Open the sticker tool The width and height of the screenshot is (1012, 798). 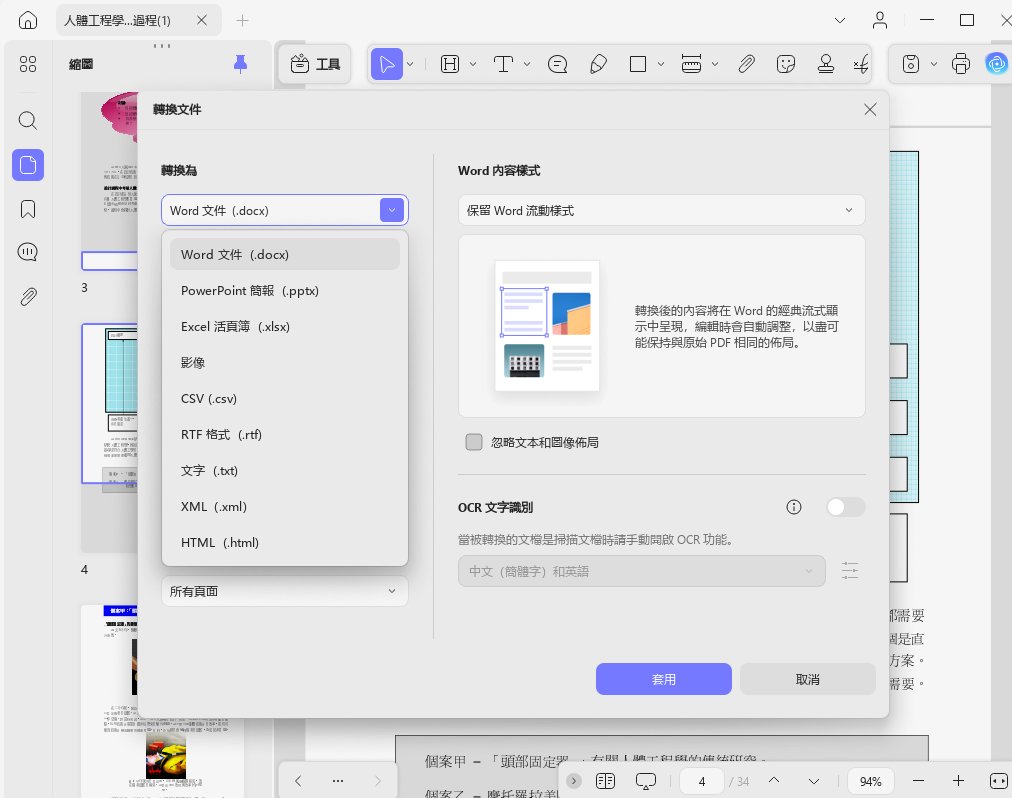point(785,64)
